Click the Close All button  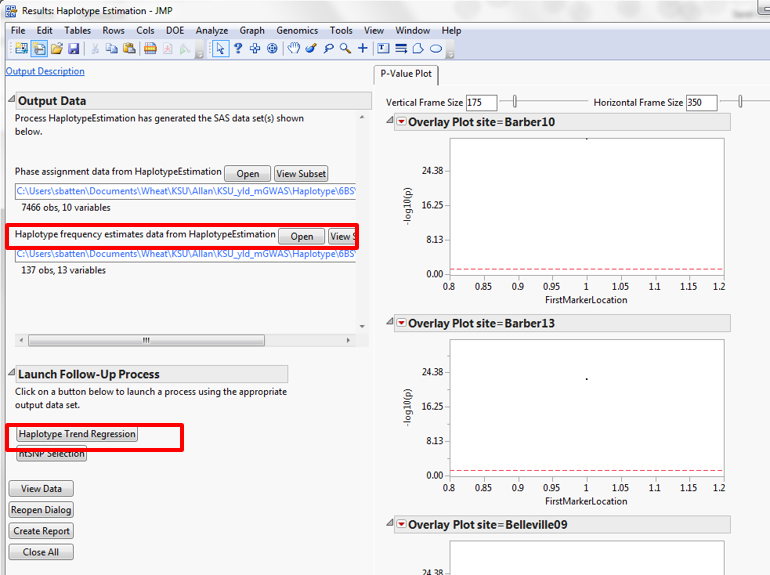[x=41, y=552]
